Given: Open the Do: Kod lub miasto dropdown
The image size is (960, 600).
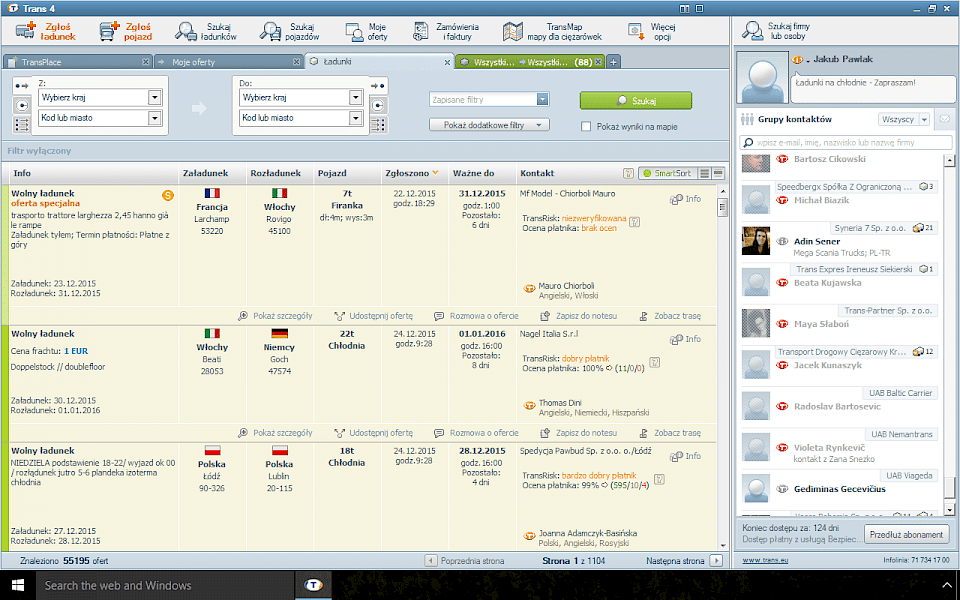Looking at the screenshot, I should 355,118.
